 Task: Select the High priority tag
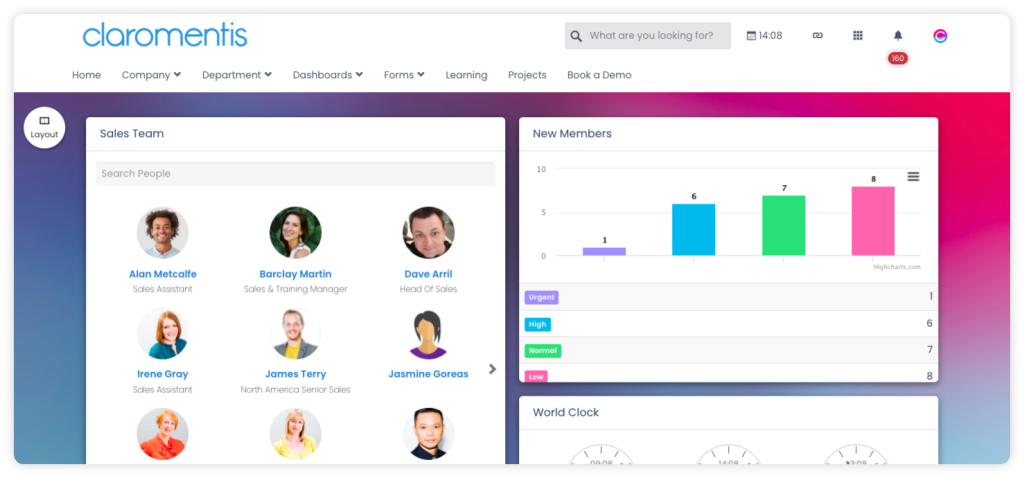tap(537, 325)
